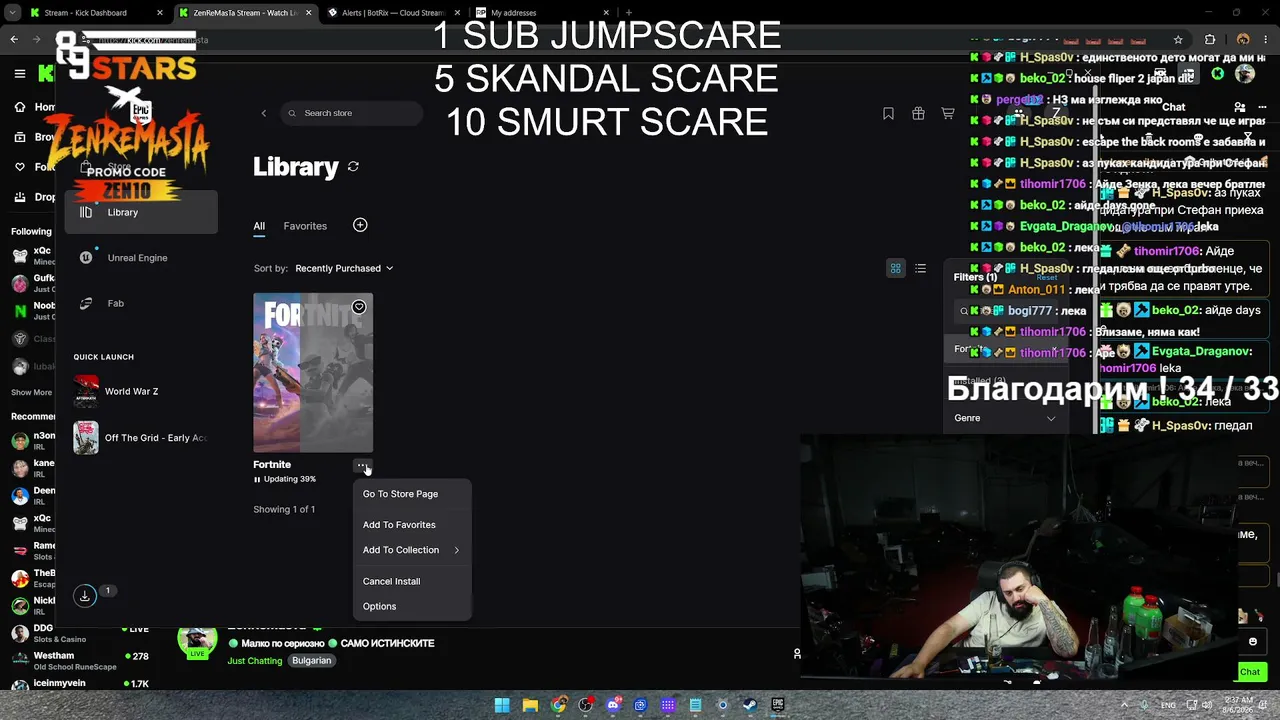
Task: Open the taskbar volume control
Action: click(x=1207, y=705)
